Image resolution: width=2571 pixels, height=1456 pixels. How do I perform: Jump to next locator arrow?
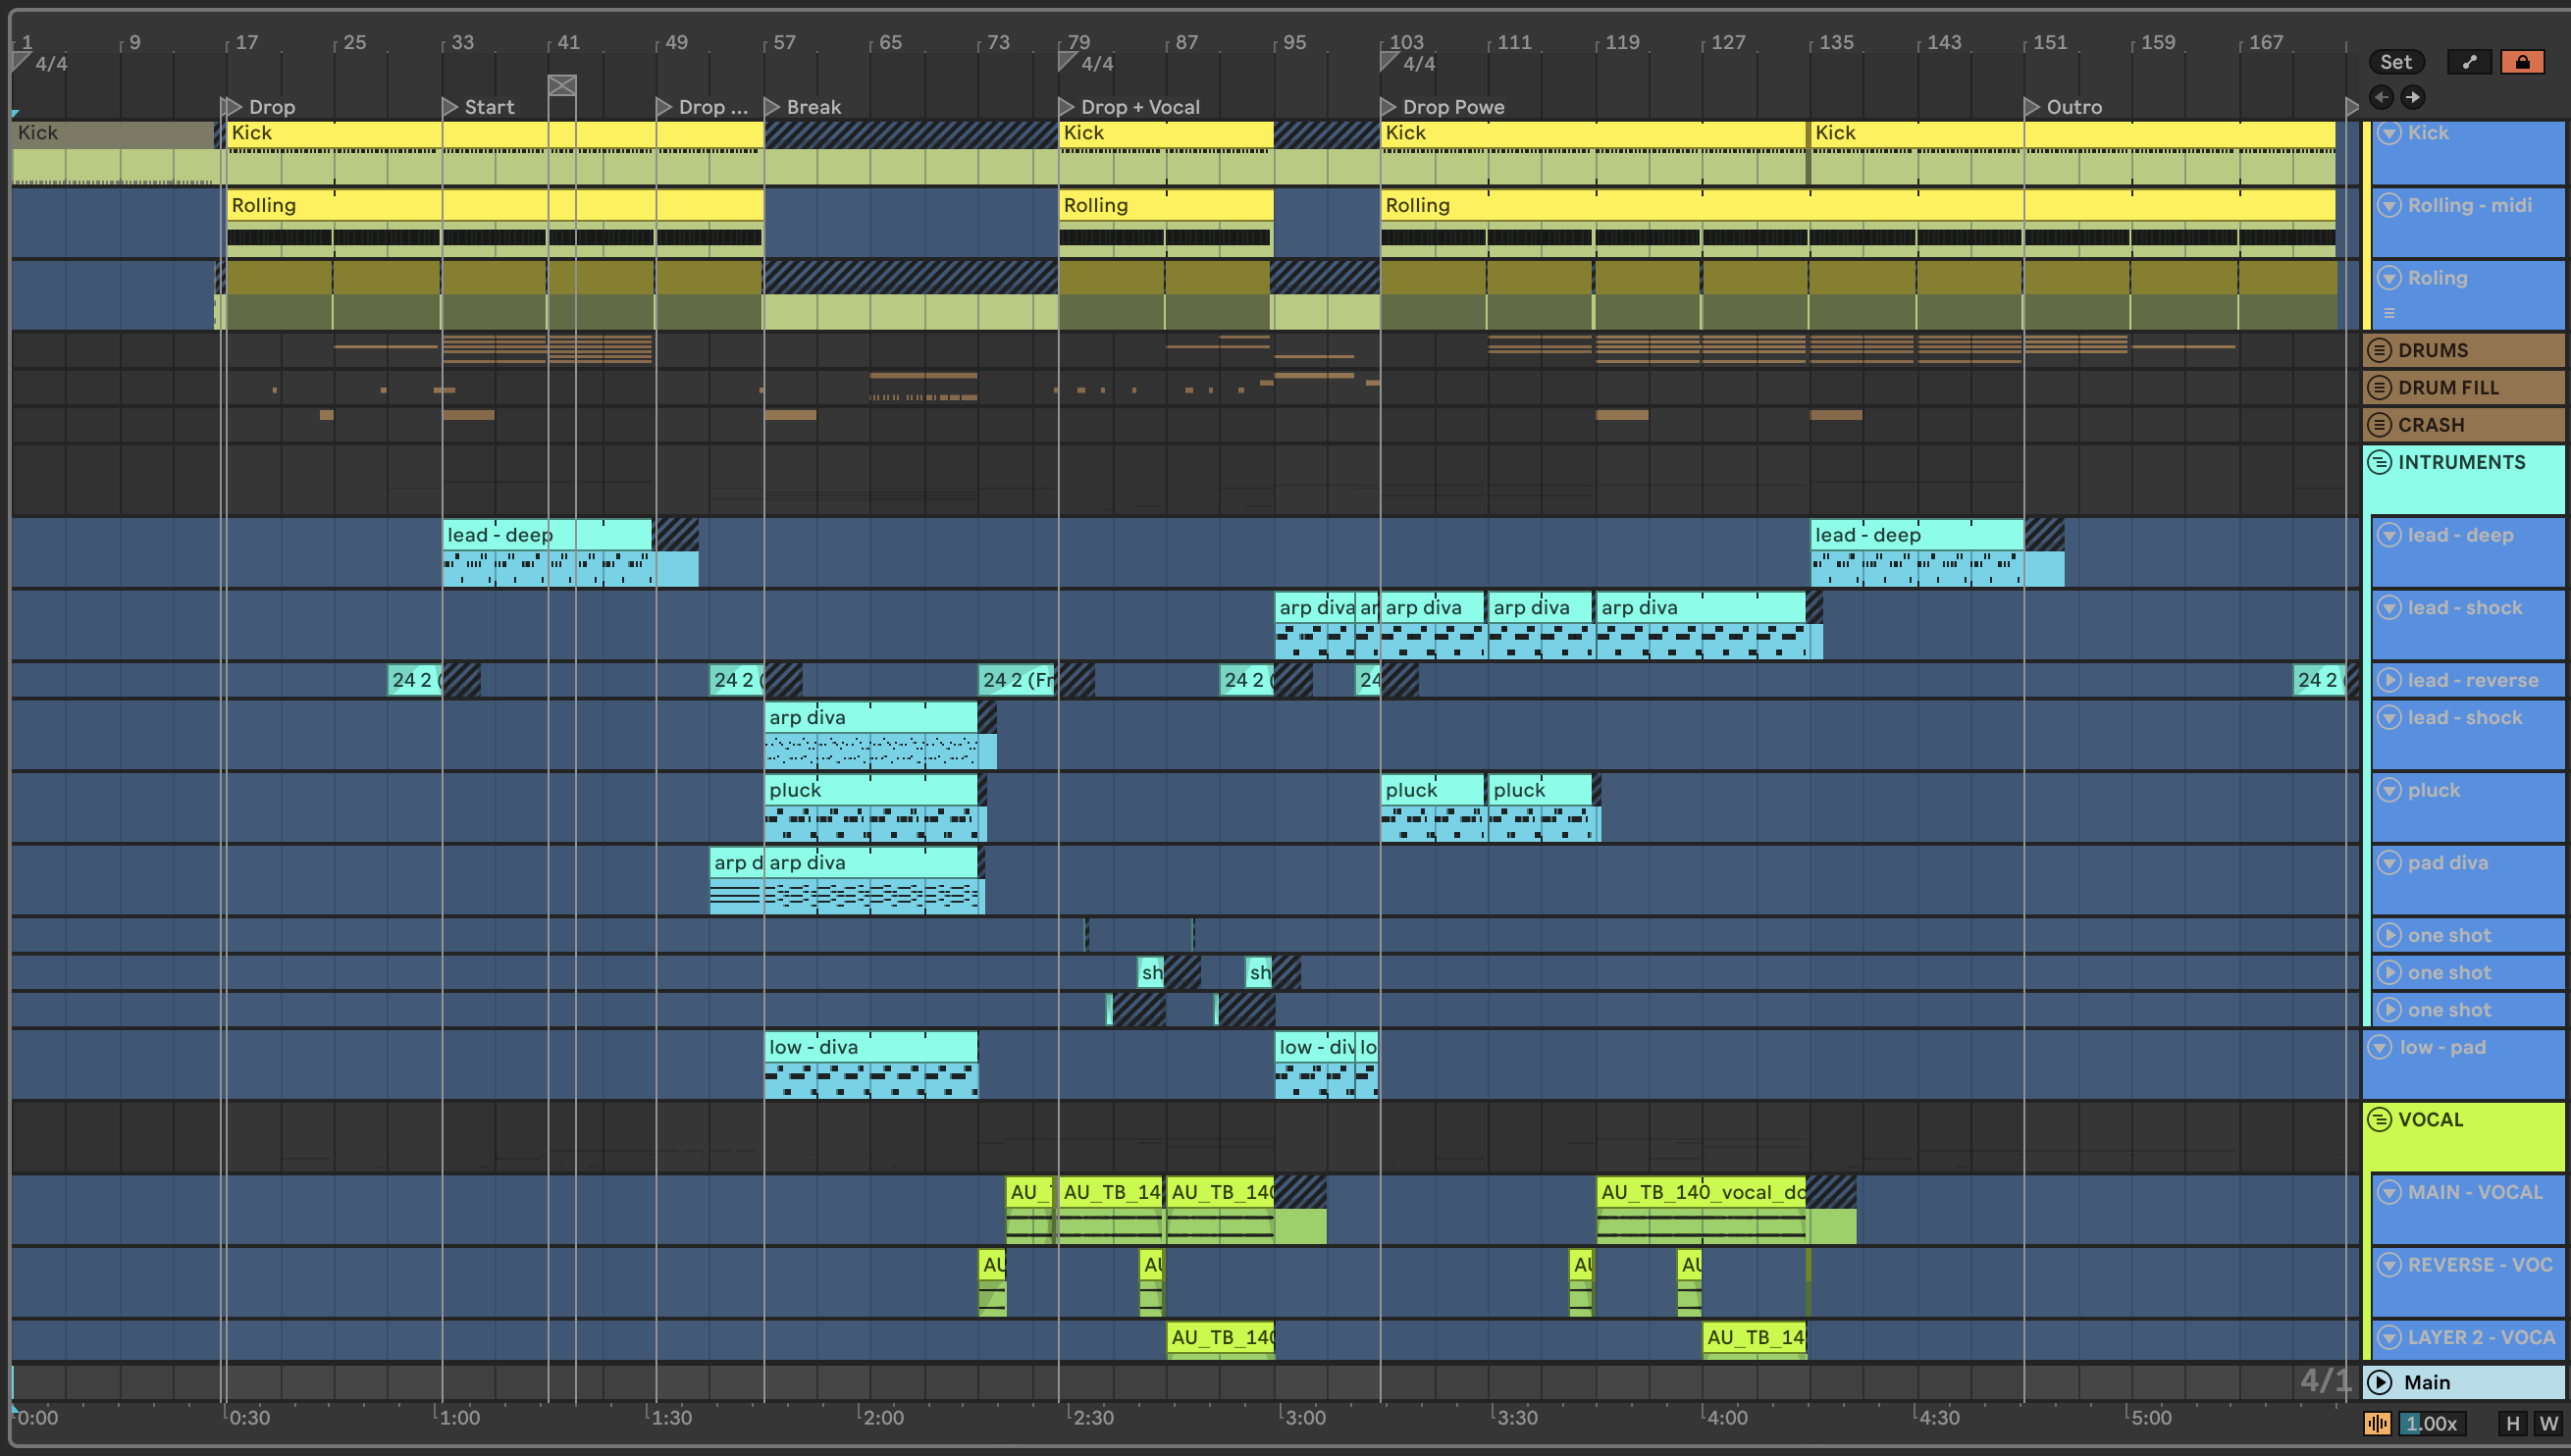pos(2413,97)
